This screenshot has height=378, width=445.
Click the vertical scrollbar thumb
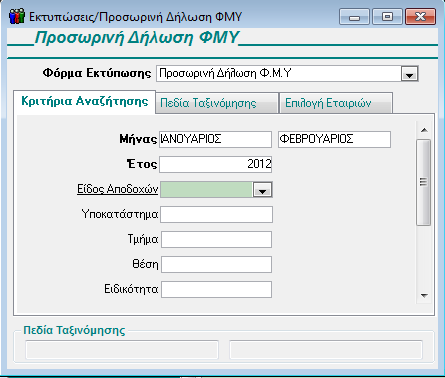click(424, 182)
